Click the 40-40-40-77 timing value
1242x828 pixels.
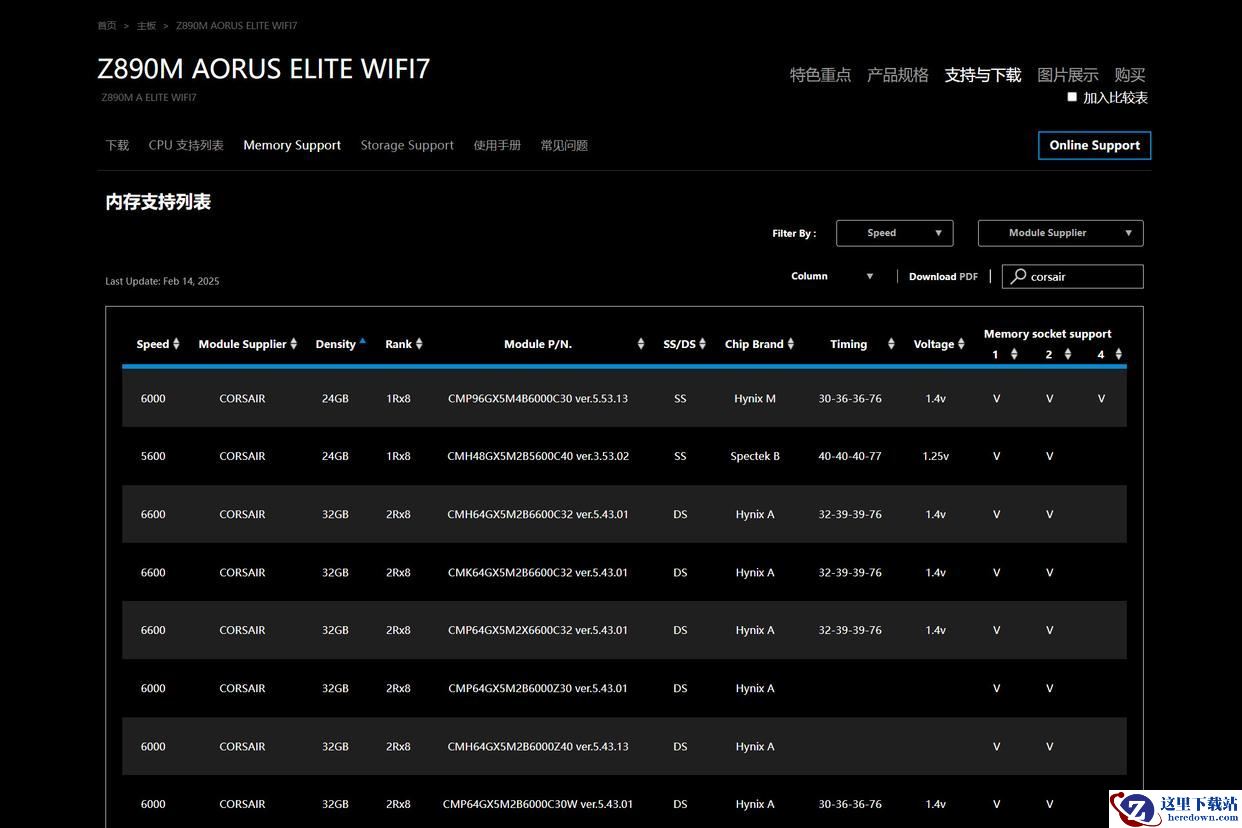coord(850,456)
